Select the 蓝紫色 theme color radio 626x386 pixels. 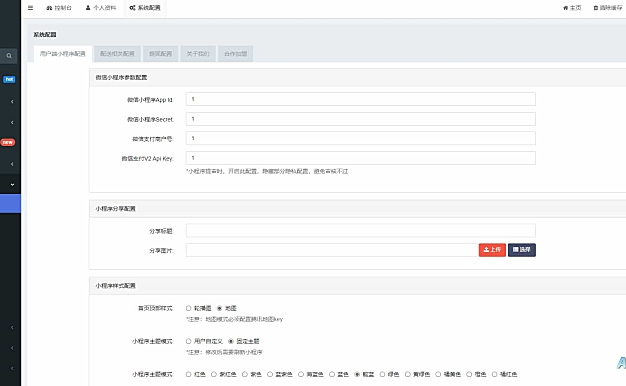270,374
